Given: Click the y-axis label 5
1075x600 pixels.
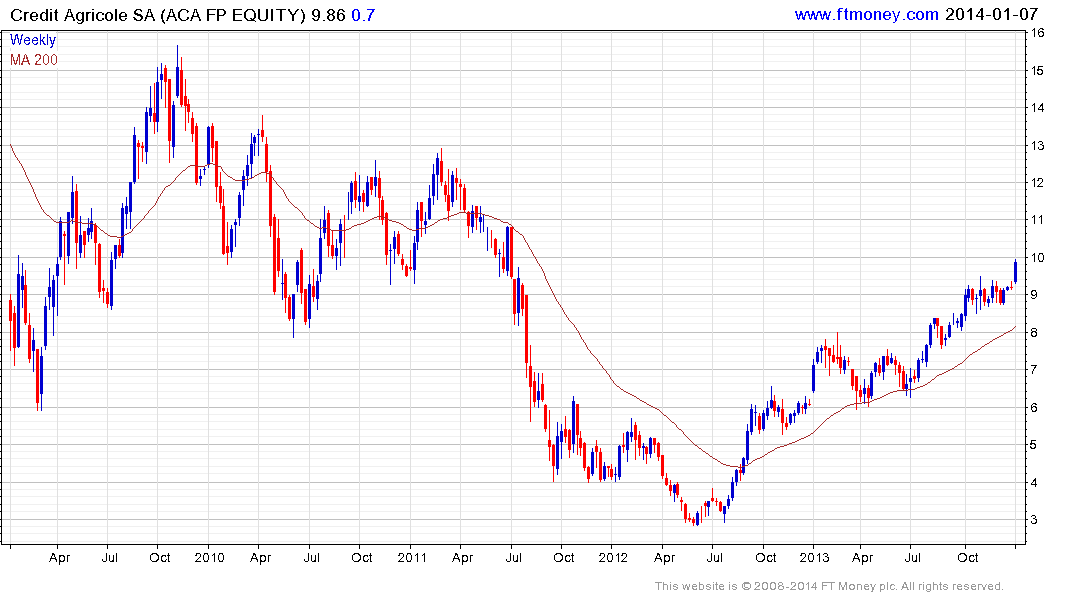Looking at the screenshot, I should coord(1034,445).
